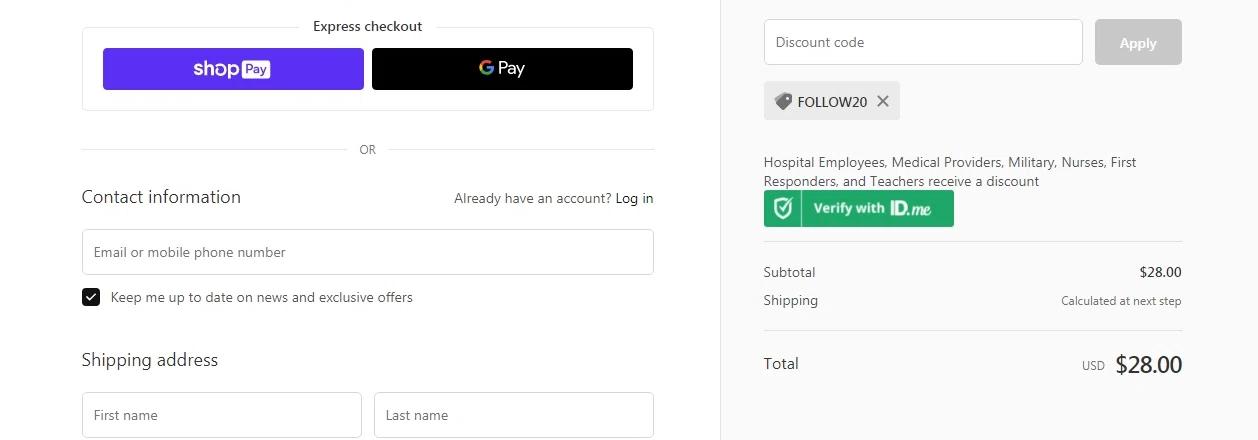Click the Log in link

634,198
